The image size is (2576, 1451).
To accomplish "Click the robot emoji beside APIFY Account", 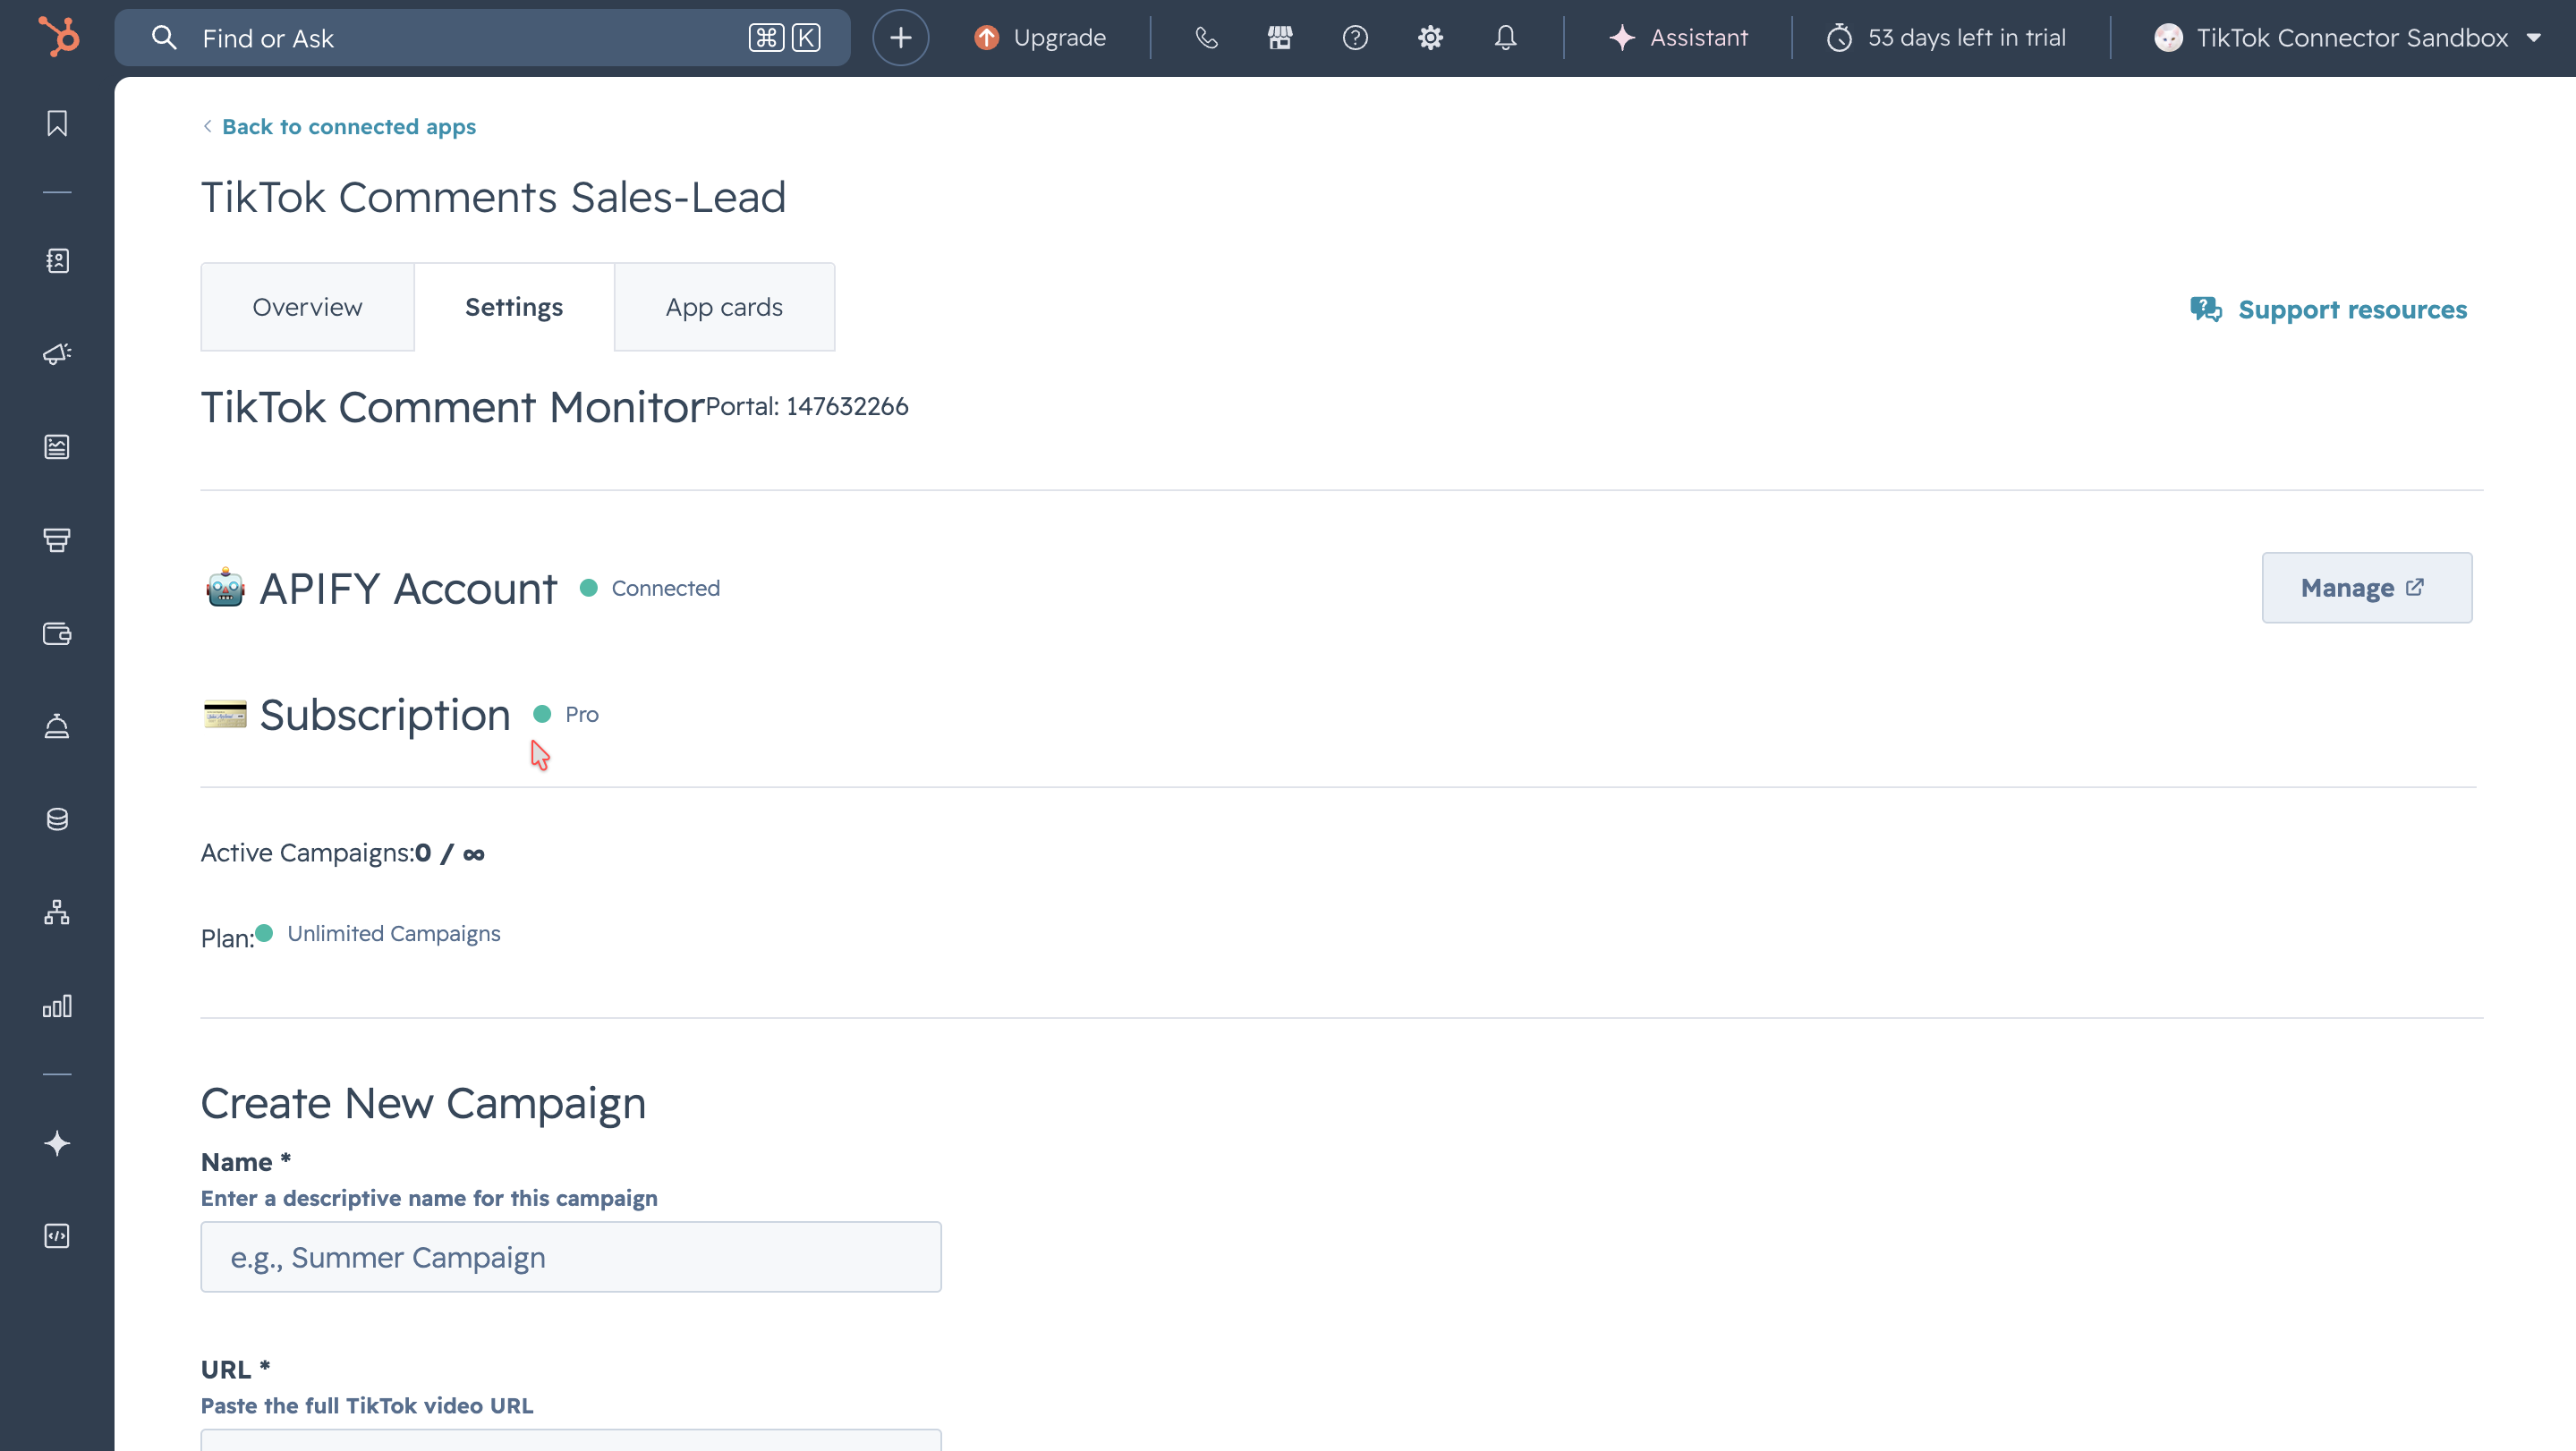I will 225,588.
